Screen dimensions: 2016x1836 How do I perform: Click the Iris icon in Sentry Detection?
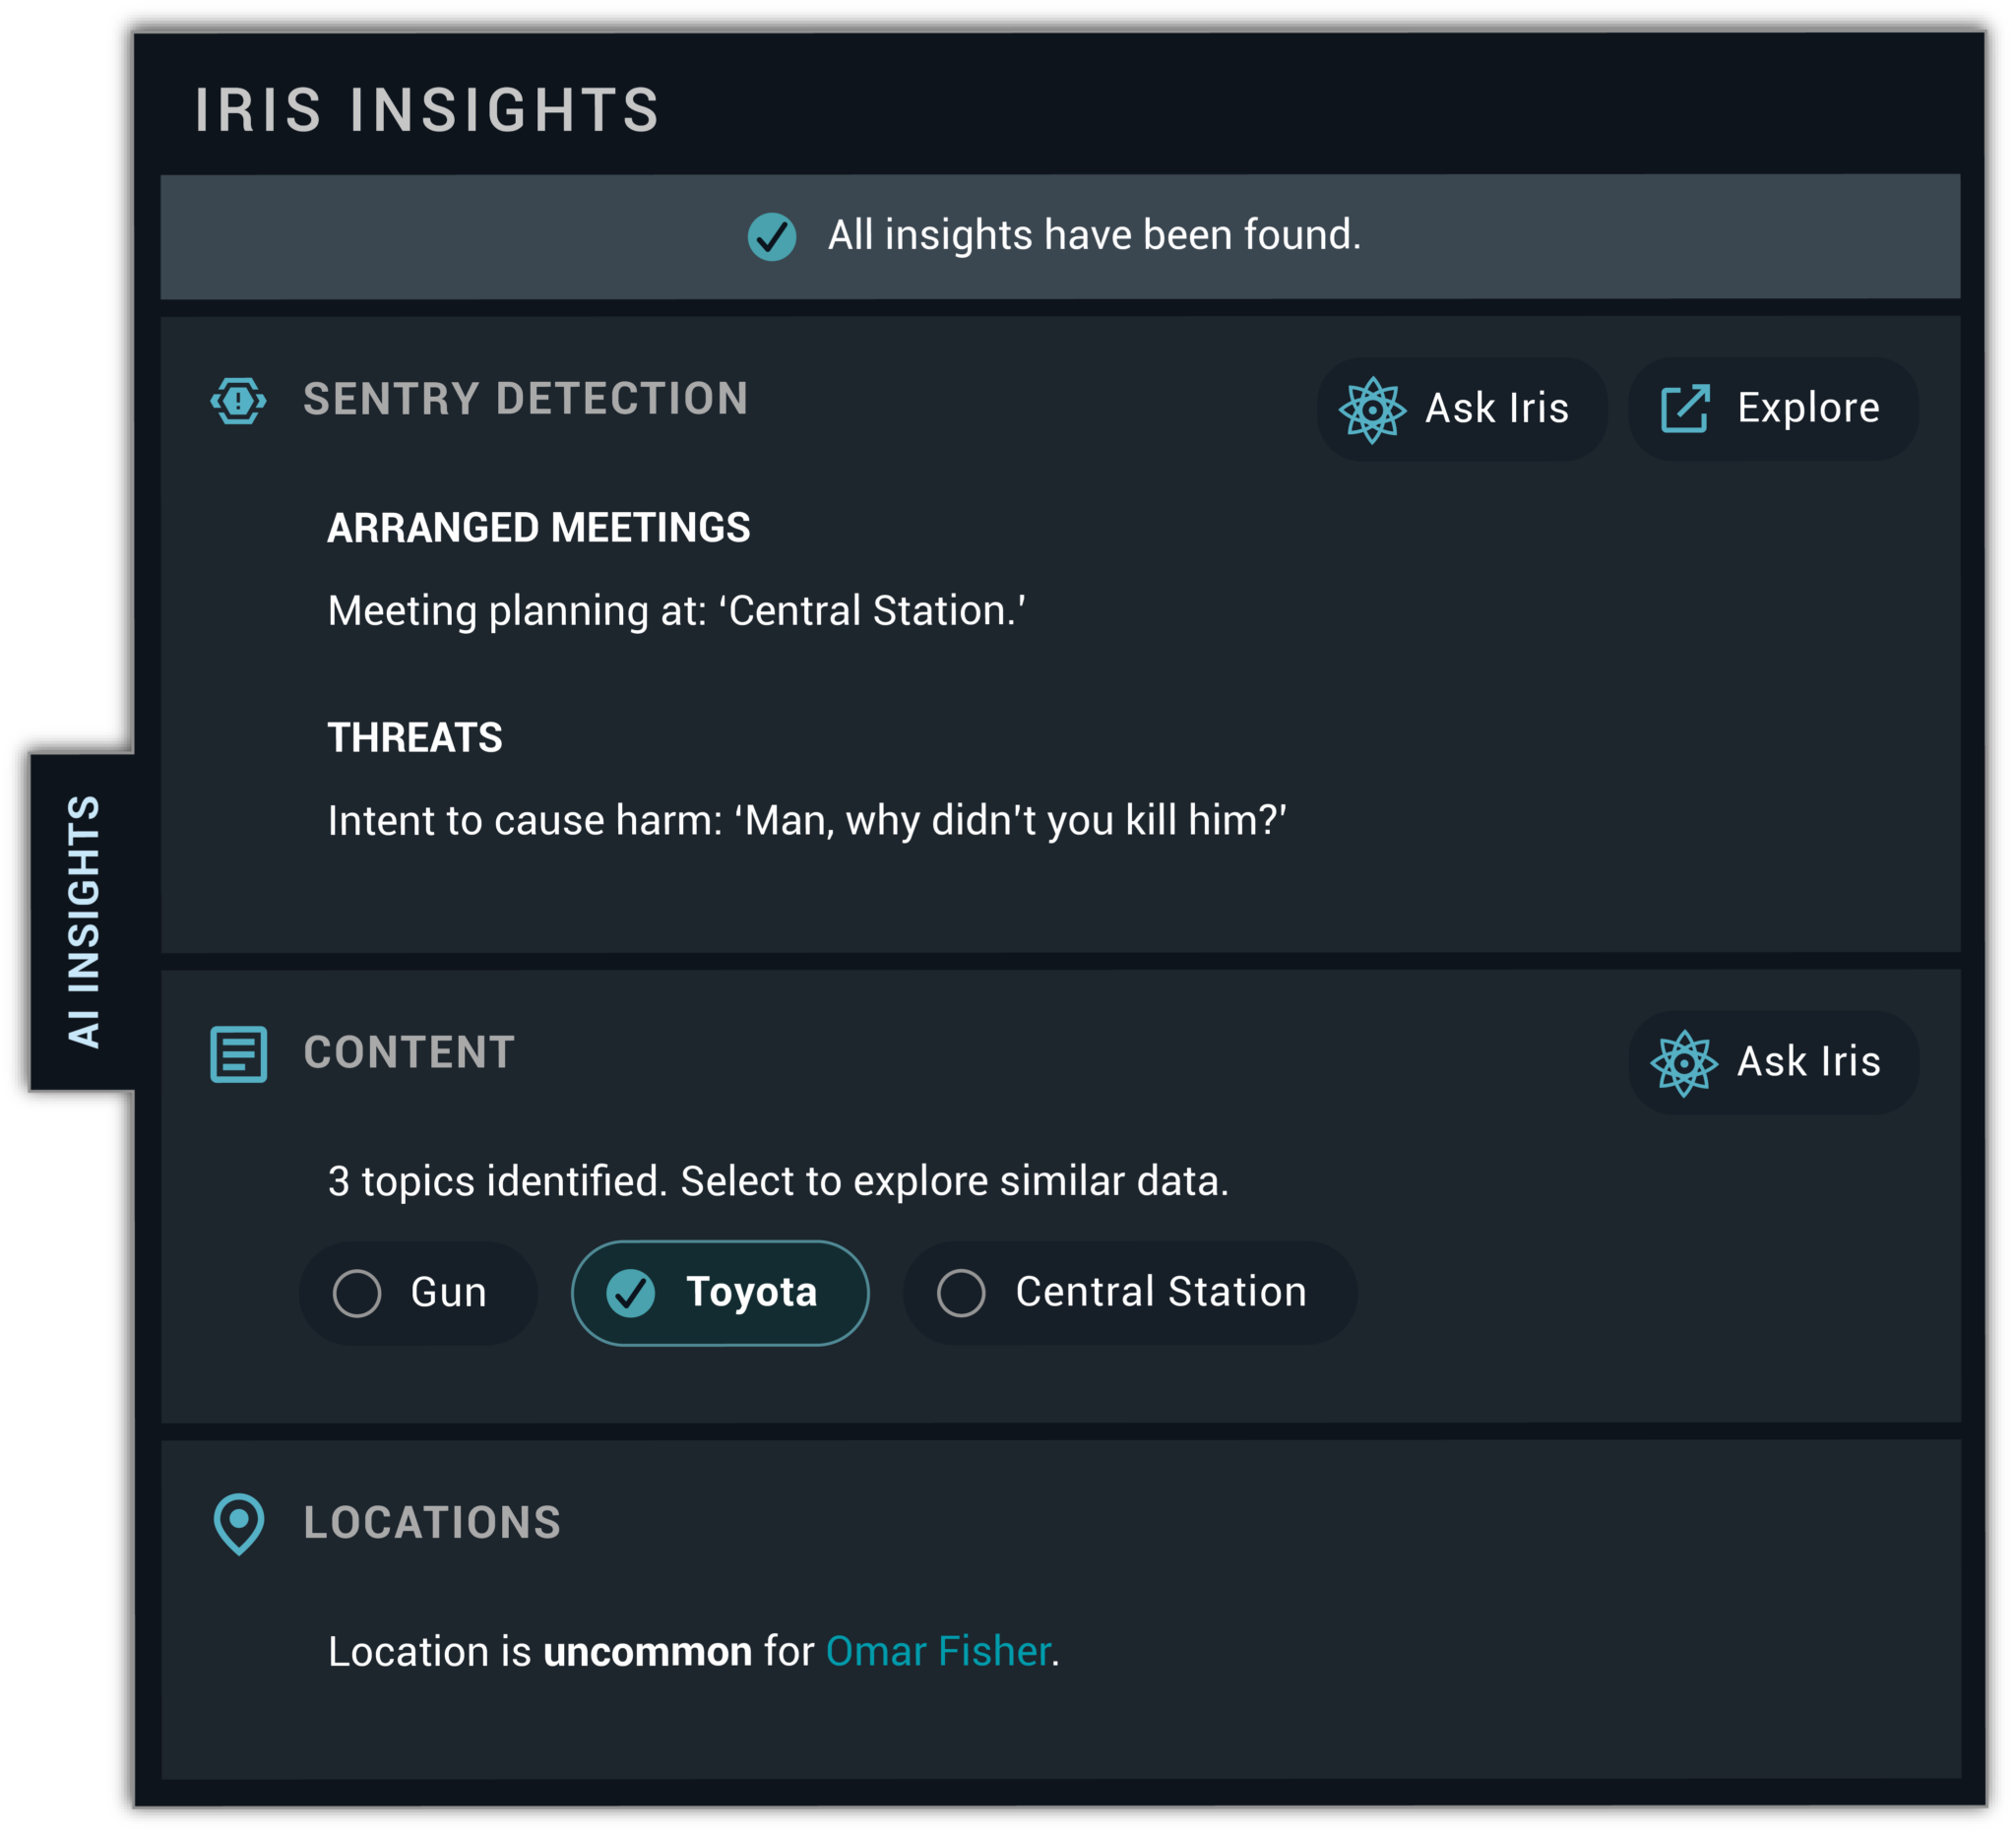[x=1372, y=410]
